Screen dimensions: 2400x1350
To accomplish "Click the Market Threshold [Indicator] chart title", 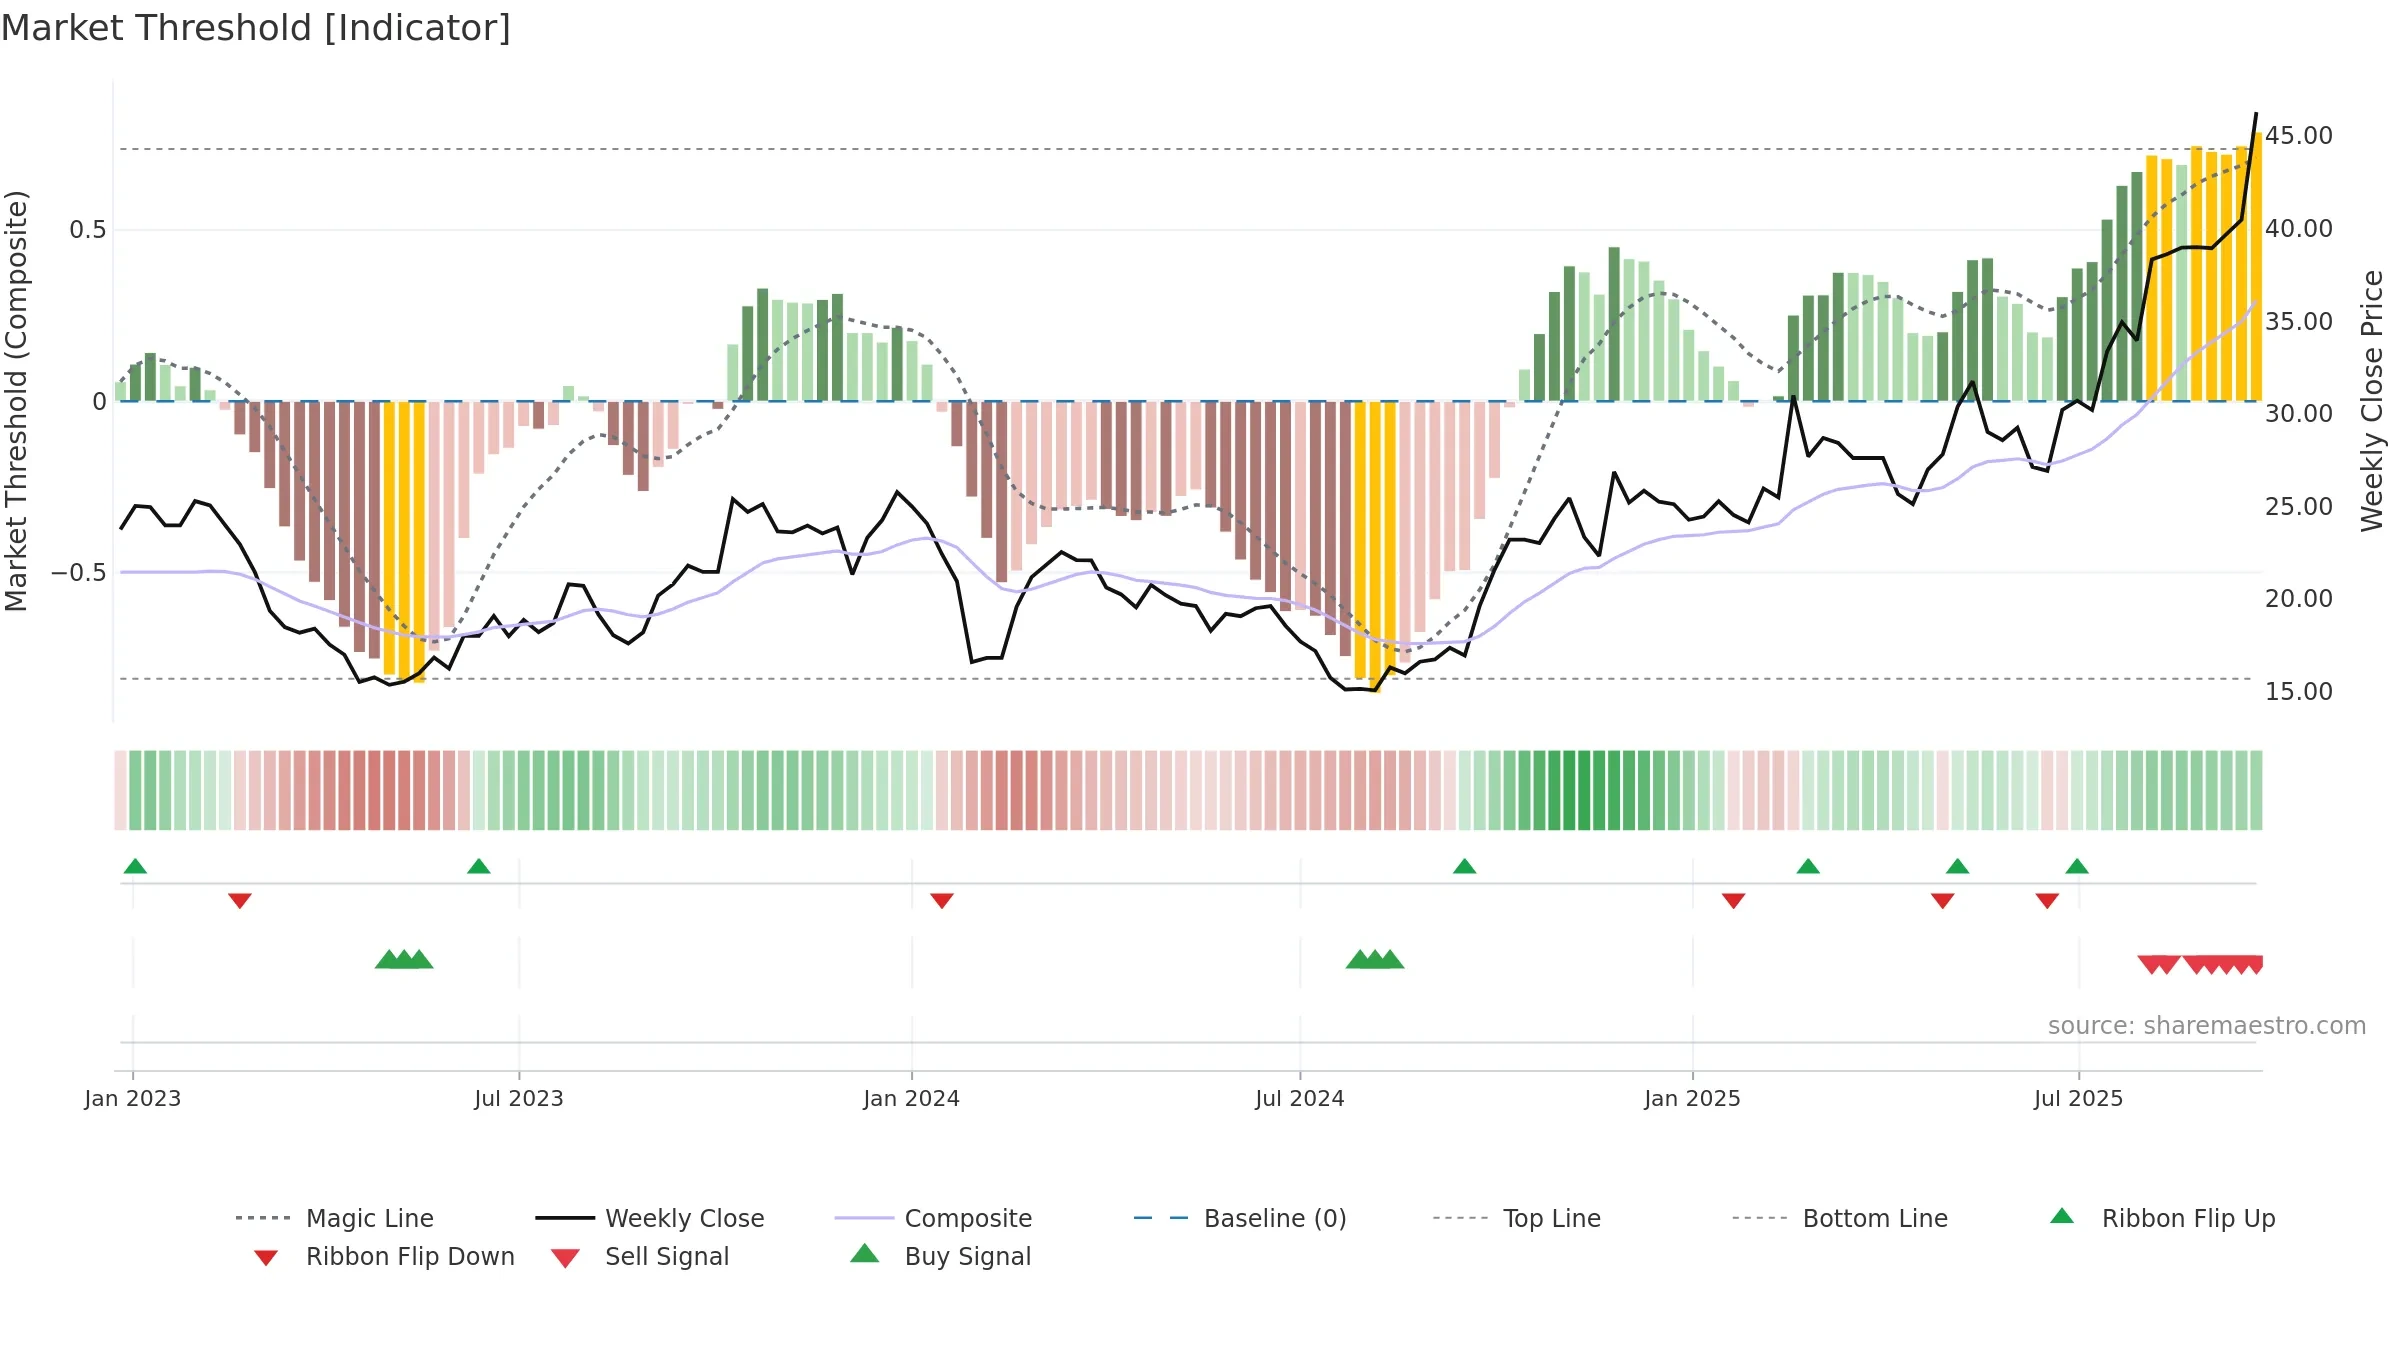I will (256, 28).
